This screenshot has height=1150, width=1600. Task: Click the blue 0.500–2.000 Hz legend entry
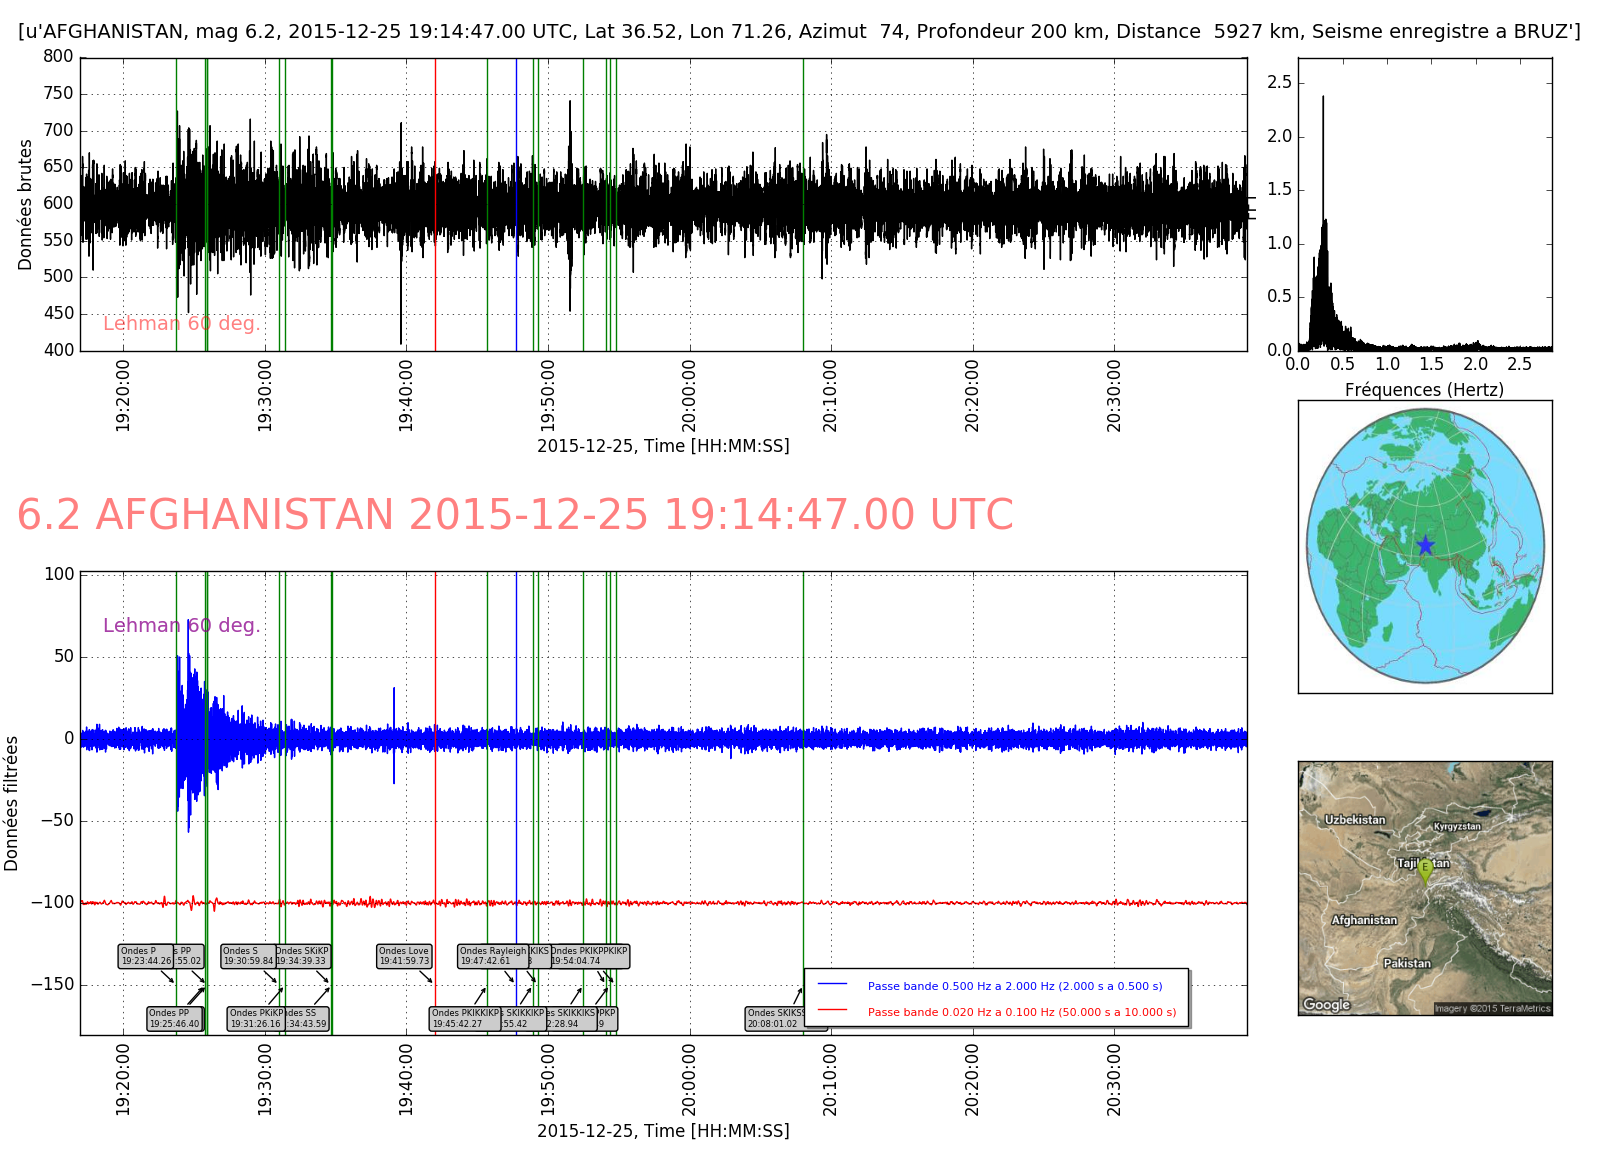(x=1014, y=986)
